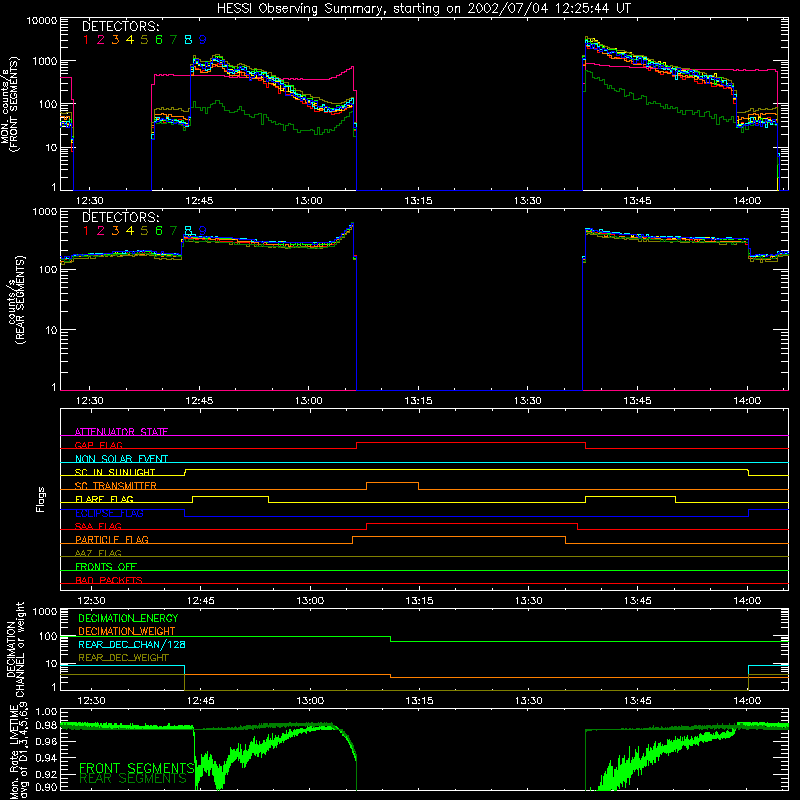
Task: Select detector 4 legend number, front segments plot
Action: click(130, 40)
